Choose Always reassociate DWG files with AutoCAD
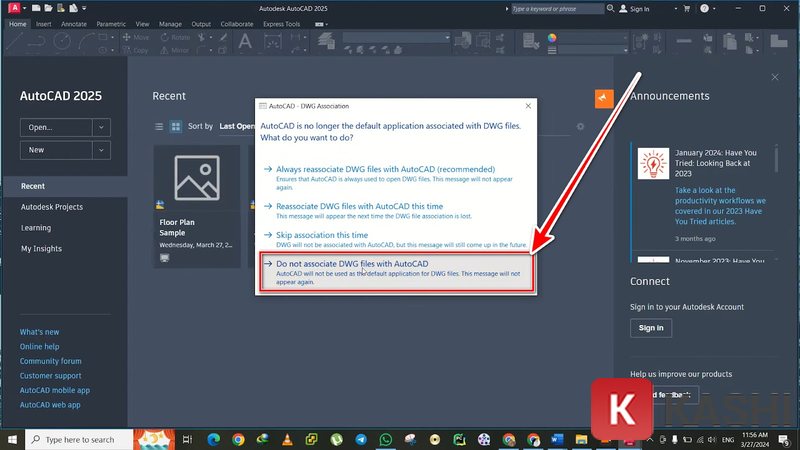 [x=396, y=177]
